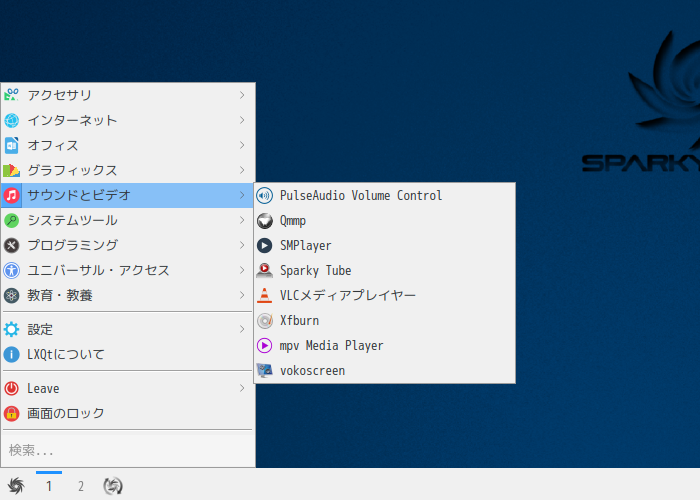Click the アクセサリ category icon
Viewport: 700px width, 500px height.
pos(12,95)
